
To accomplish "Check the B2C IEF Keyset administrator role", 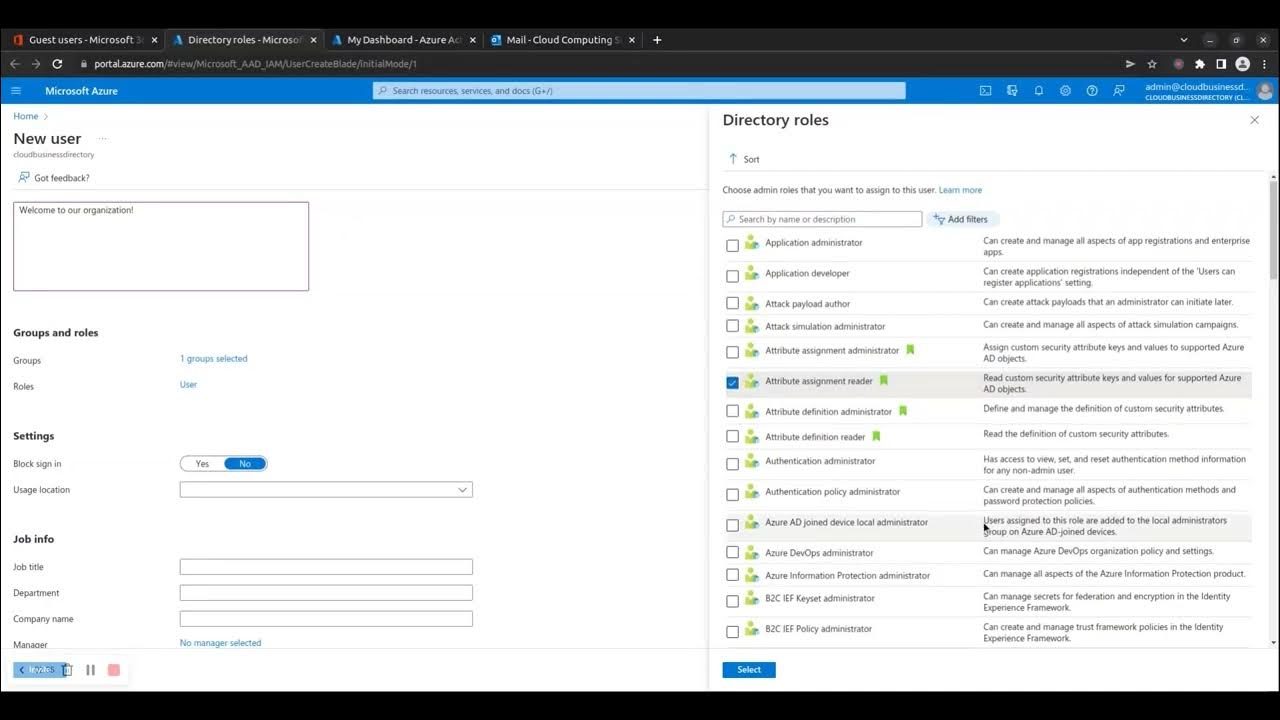I will click(733, 601).
